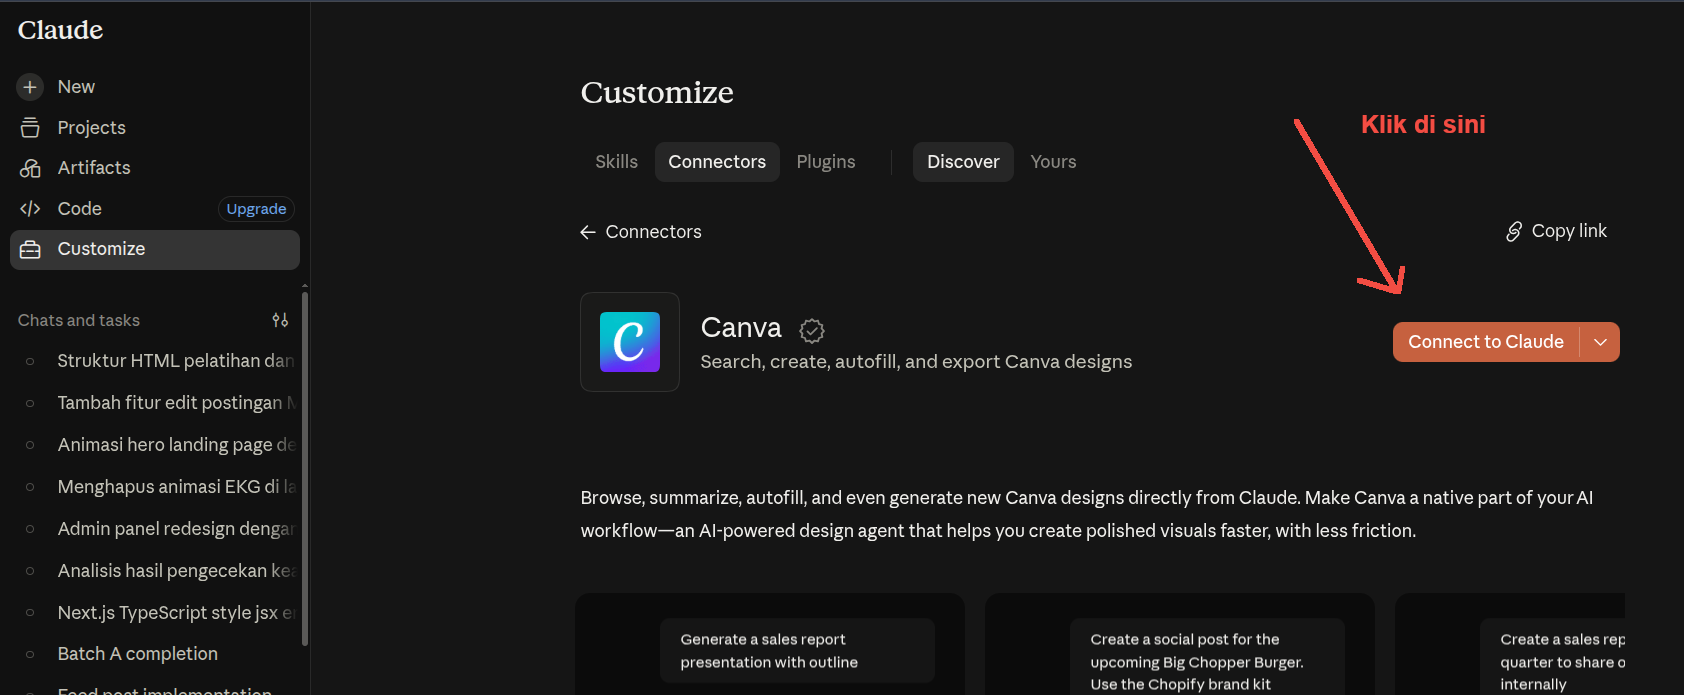This screenshot has width=1684, height=695.
Task: Click the Projects stack icon in sidebar
Action: 30,128
